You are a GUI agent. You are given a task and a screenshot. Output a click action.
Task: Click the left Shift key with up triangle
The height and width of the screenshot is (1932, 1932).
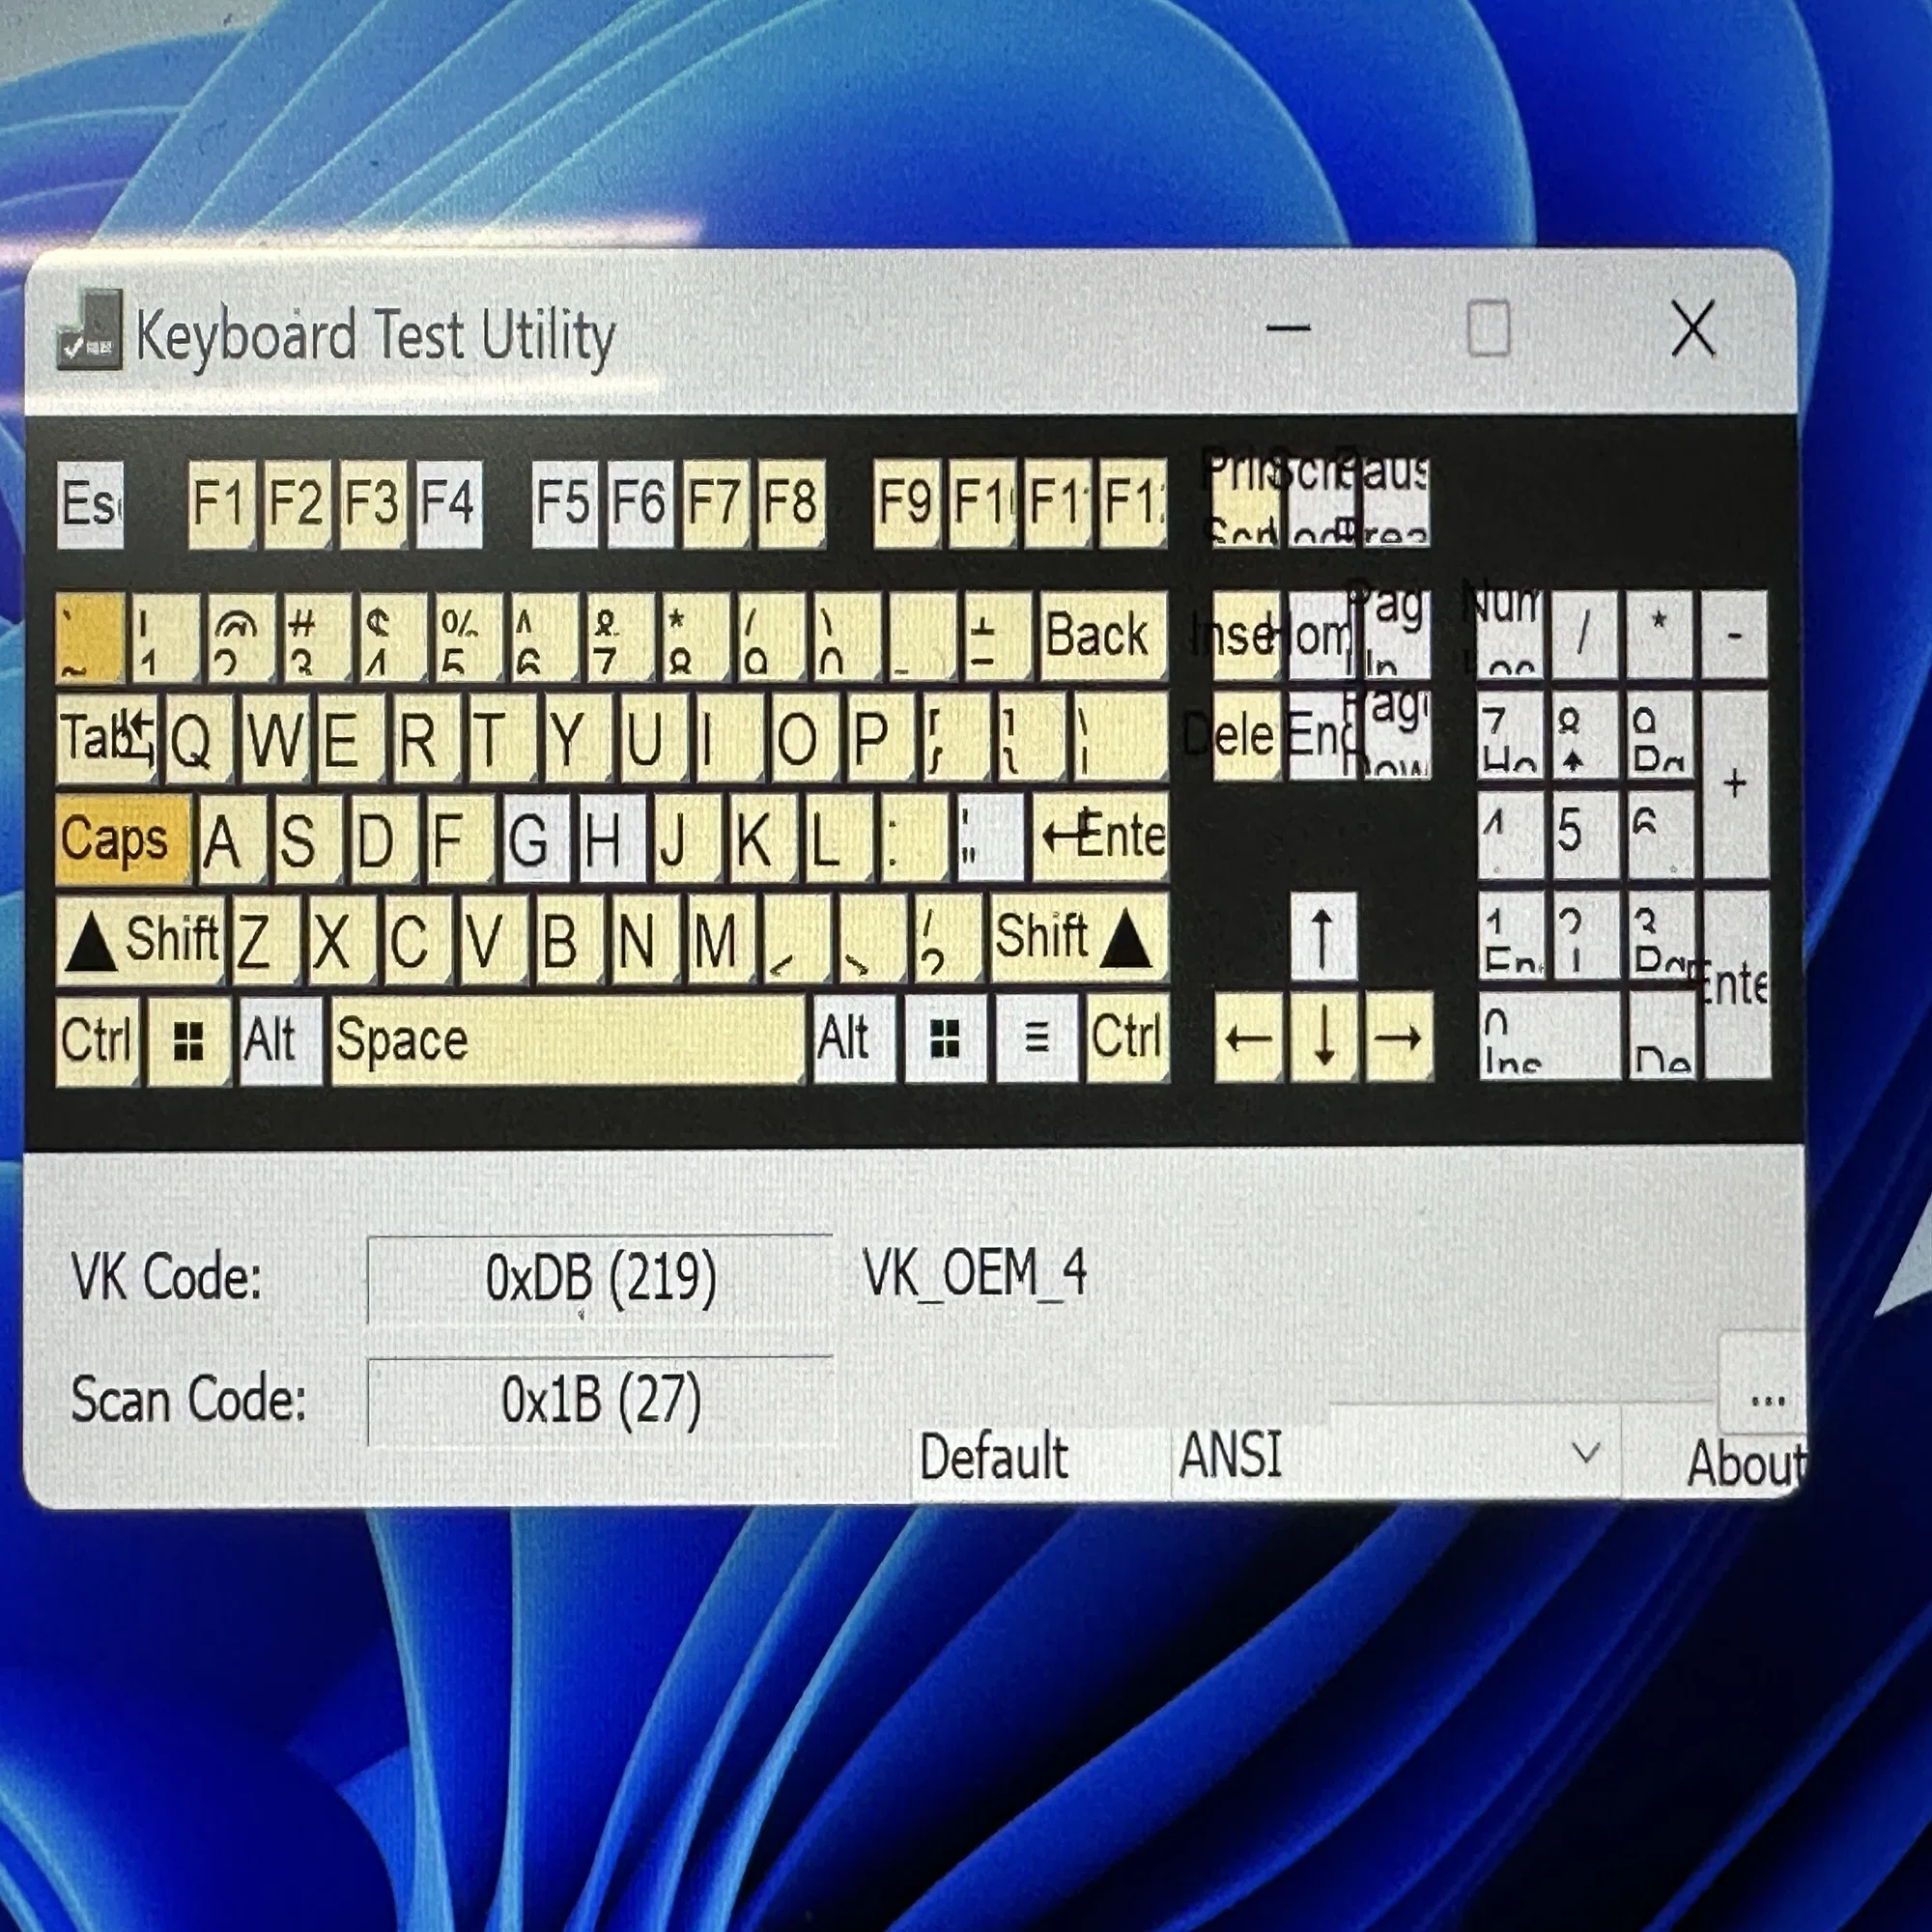(141, 939)
